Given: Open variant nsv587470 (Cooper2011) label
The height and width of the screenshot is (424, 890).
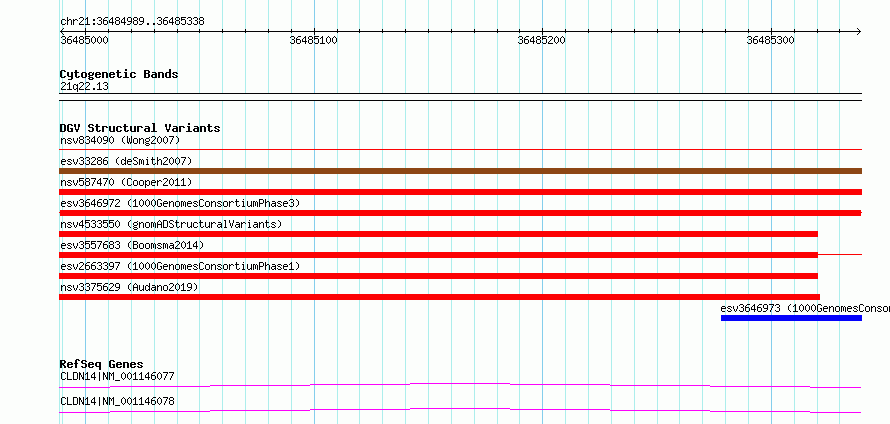Looking at the screenshot, I should pos(126,182).
